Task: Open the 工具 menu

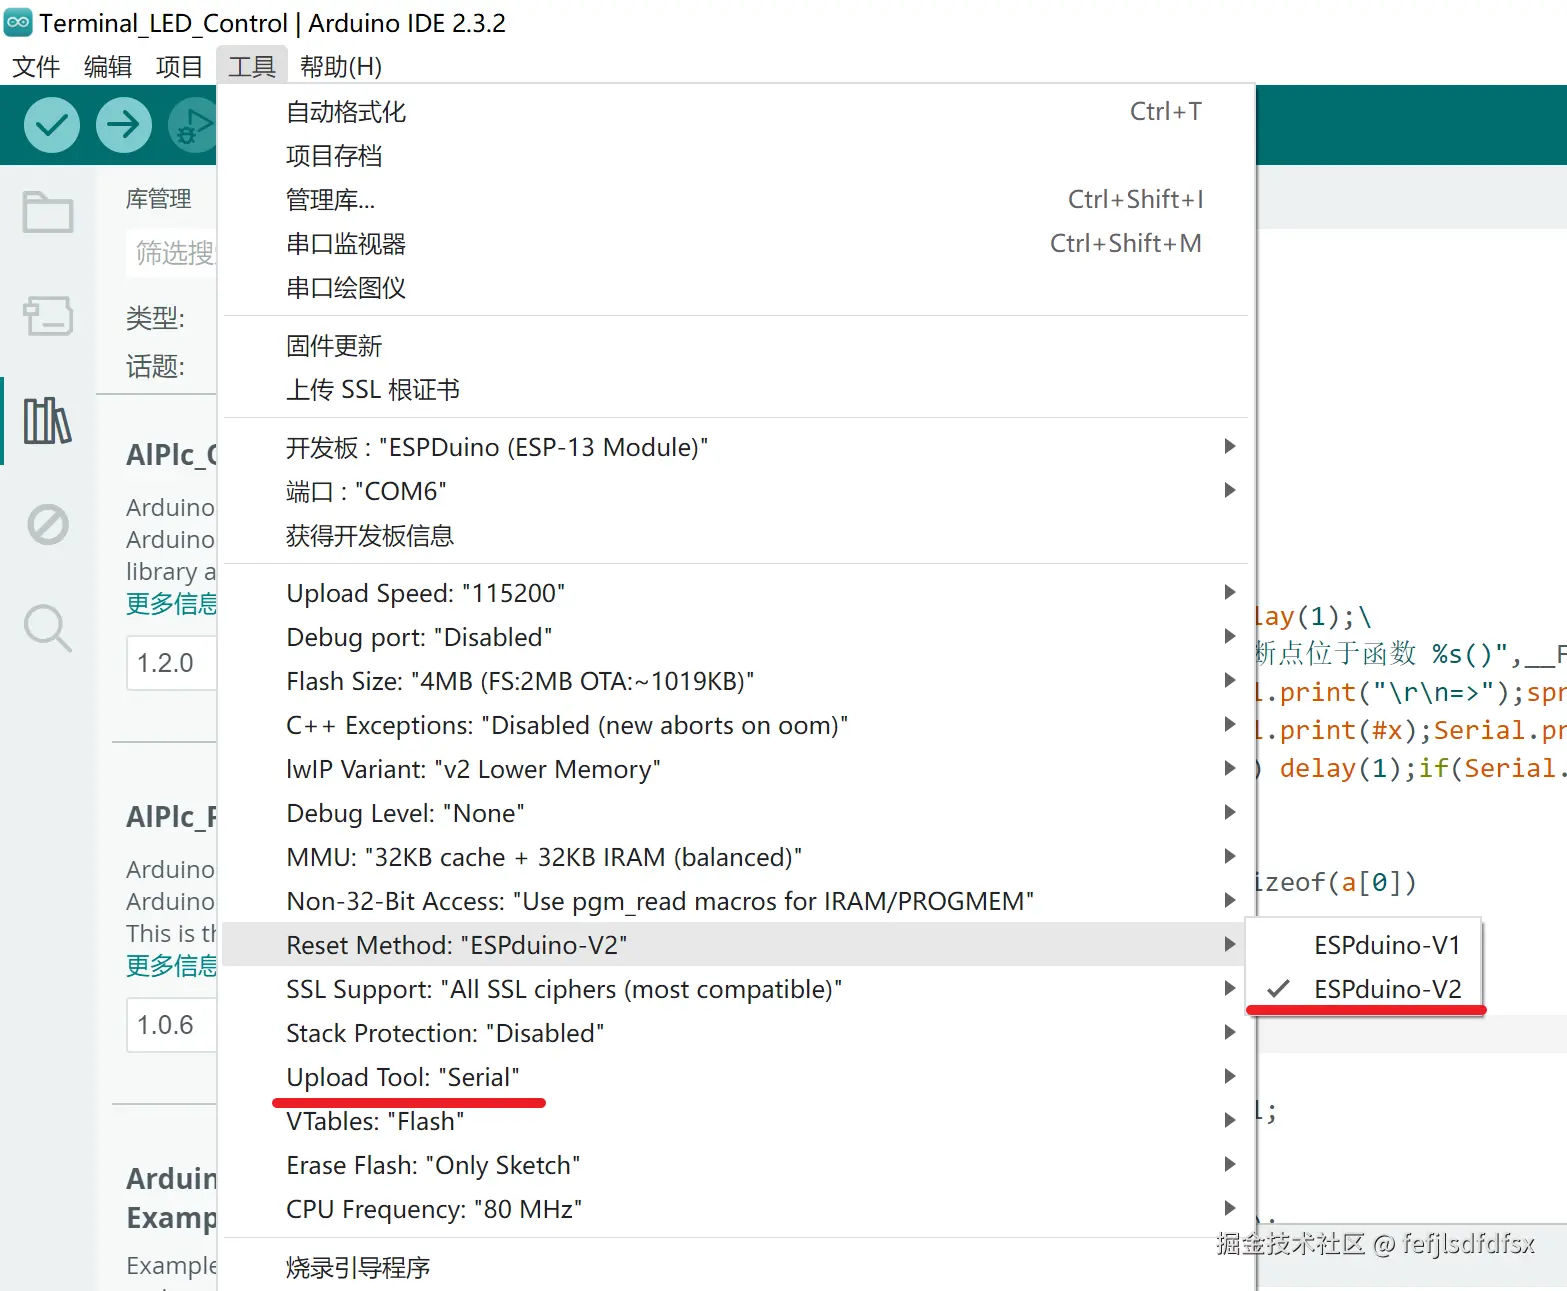Action: 252,66
